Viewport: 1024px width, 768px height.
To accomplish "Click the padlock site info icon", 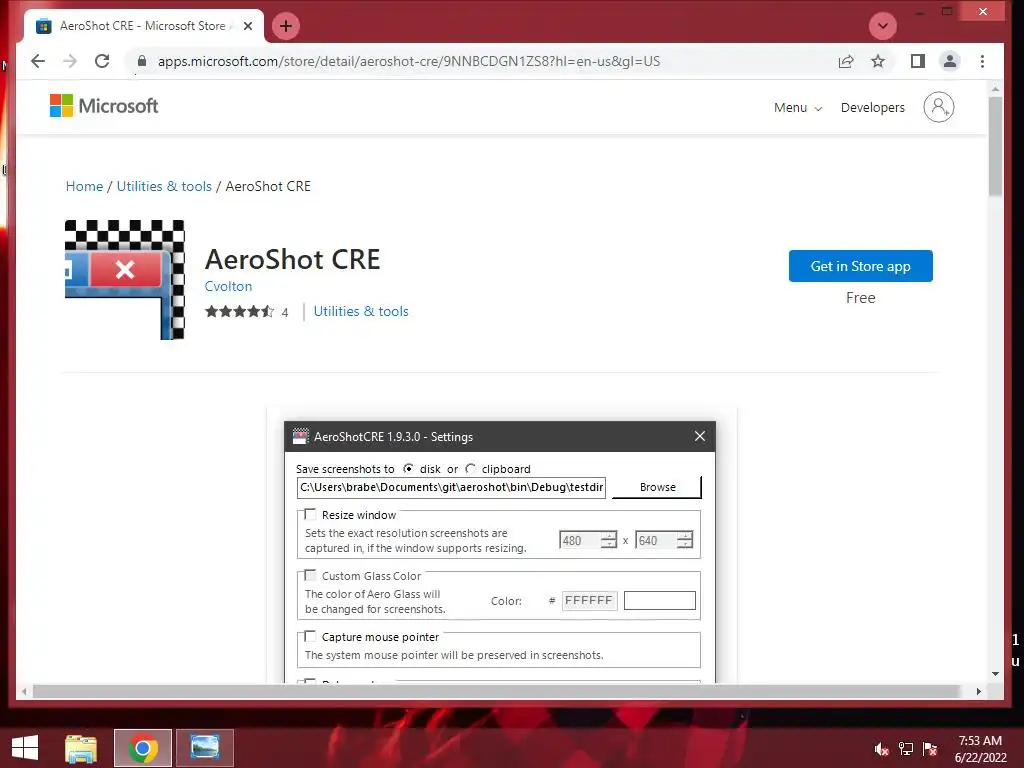I will pyautogui.click(x=142, y=61).
